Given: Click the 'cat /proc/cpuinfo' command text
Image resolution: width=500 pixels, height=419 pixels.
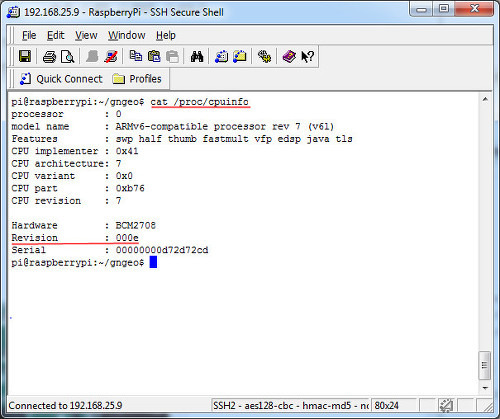Looking at the screenshot, I should click(x=199, y=102).
